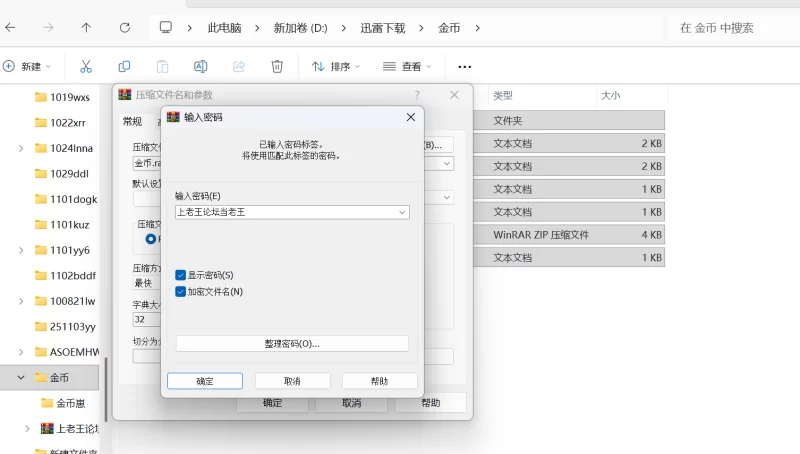
Task: Open the 新建 menu in the toolbar
Action: pos(27,66)
